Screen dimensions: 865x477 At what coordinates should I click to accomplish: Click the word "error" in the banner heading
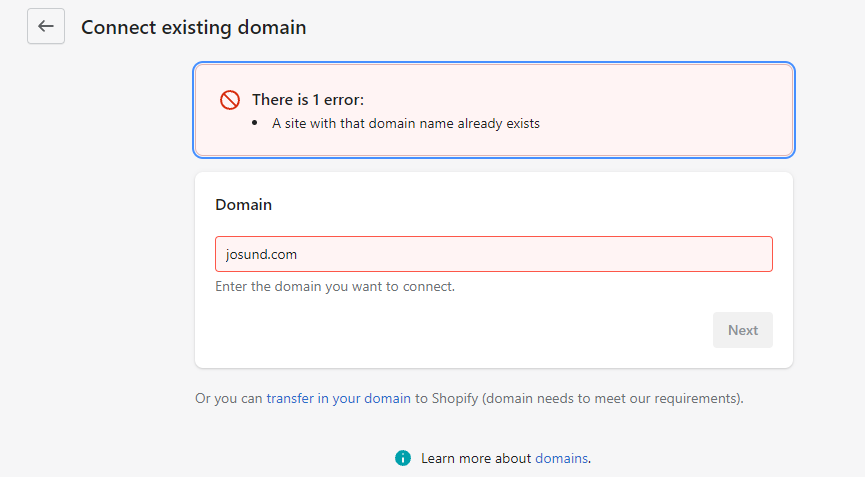[340, 100]
